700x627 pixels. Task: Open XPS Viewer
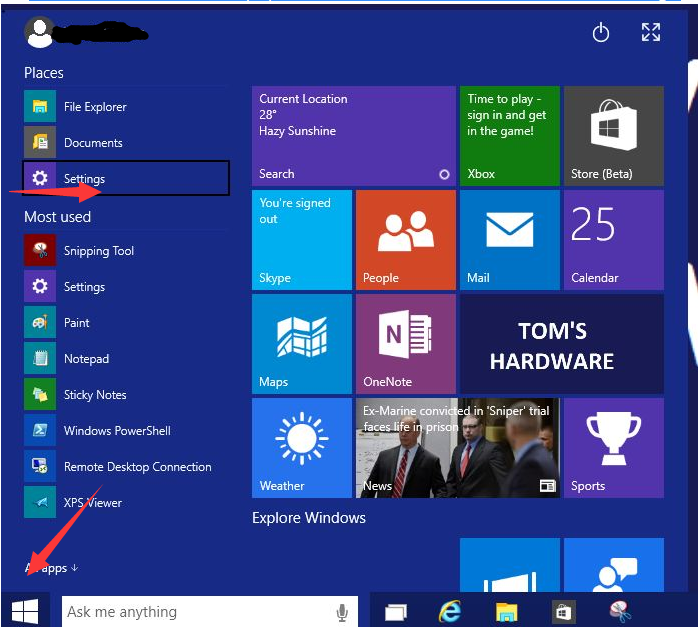[126, 502]
